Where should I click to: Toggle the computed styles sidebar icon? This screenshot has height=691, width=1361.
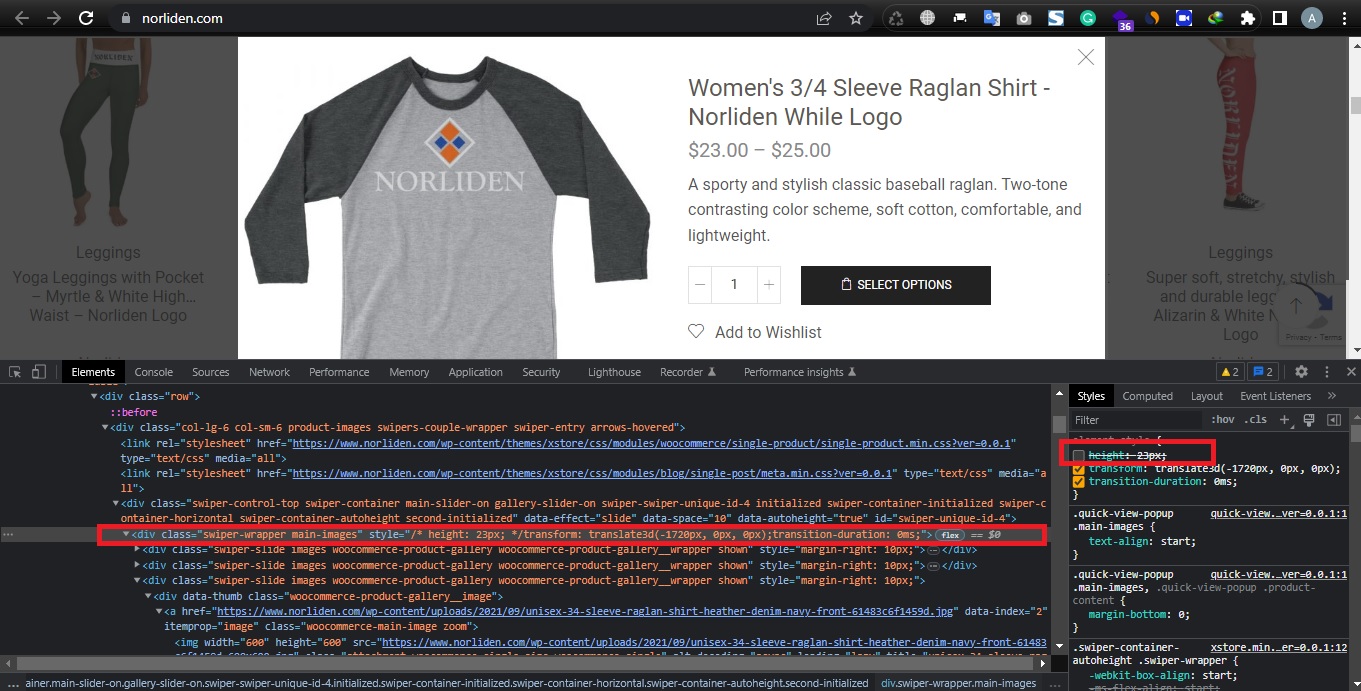(x=1333, y=420)
